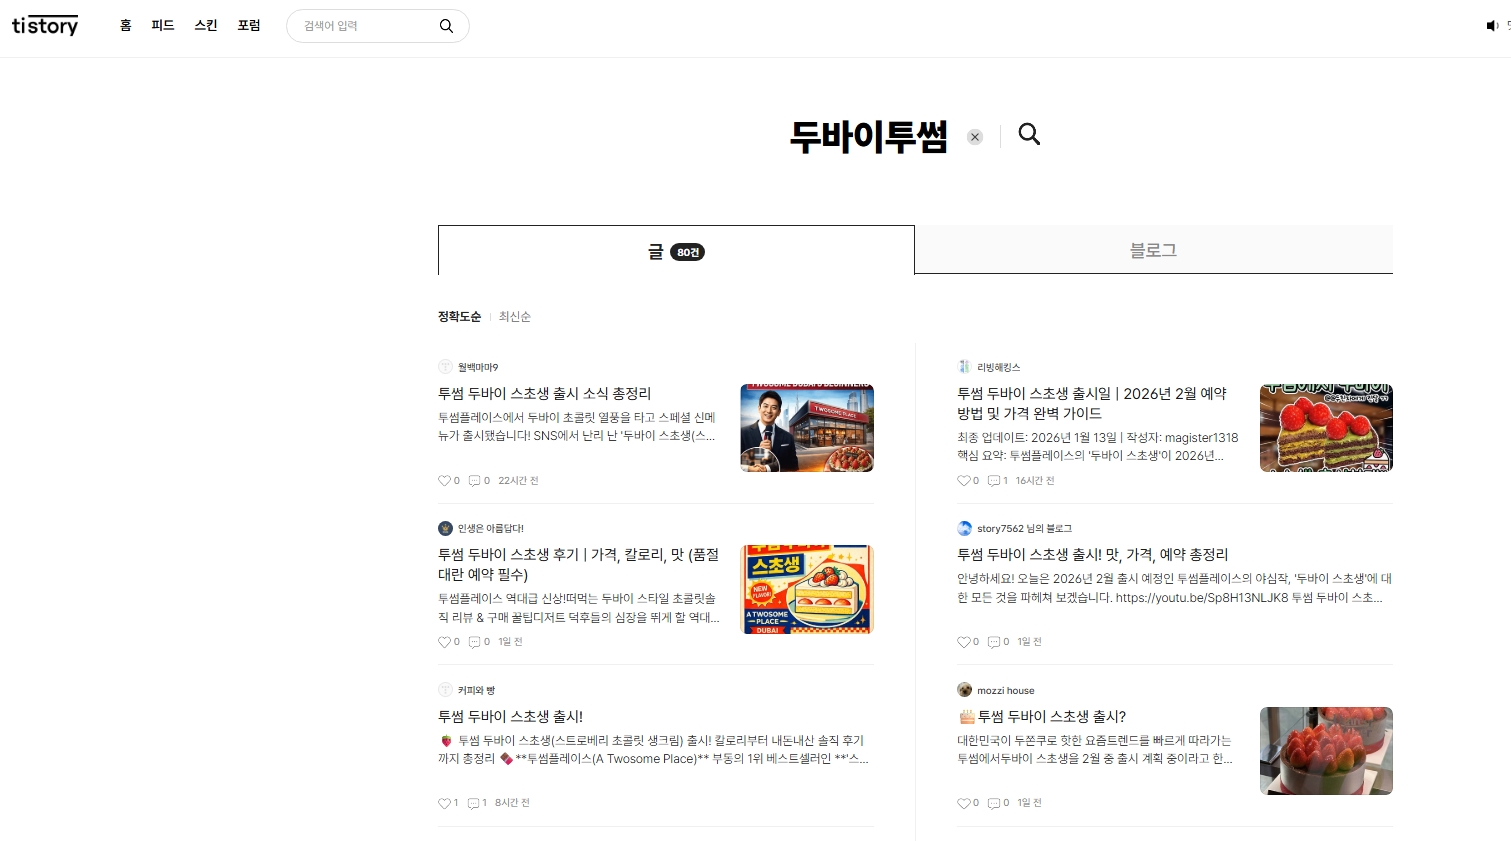Click comment icon on 커피와 빵 post
This screenshot has height=841, width=1511.
474,803
